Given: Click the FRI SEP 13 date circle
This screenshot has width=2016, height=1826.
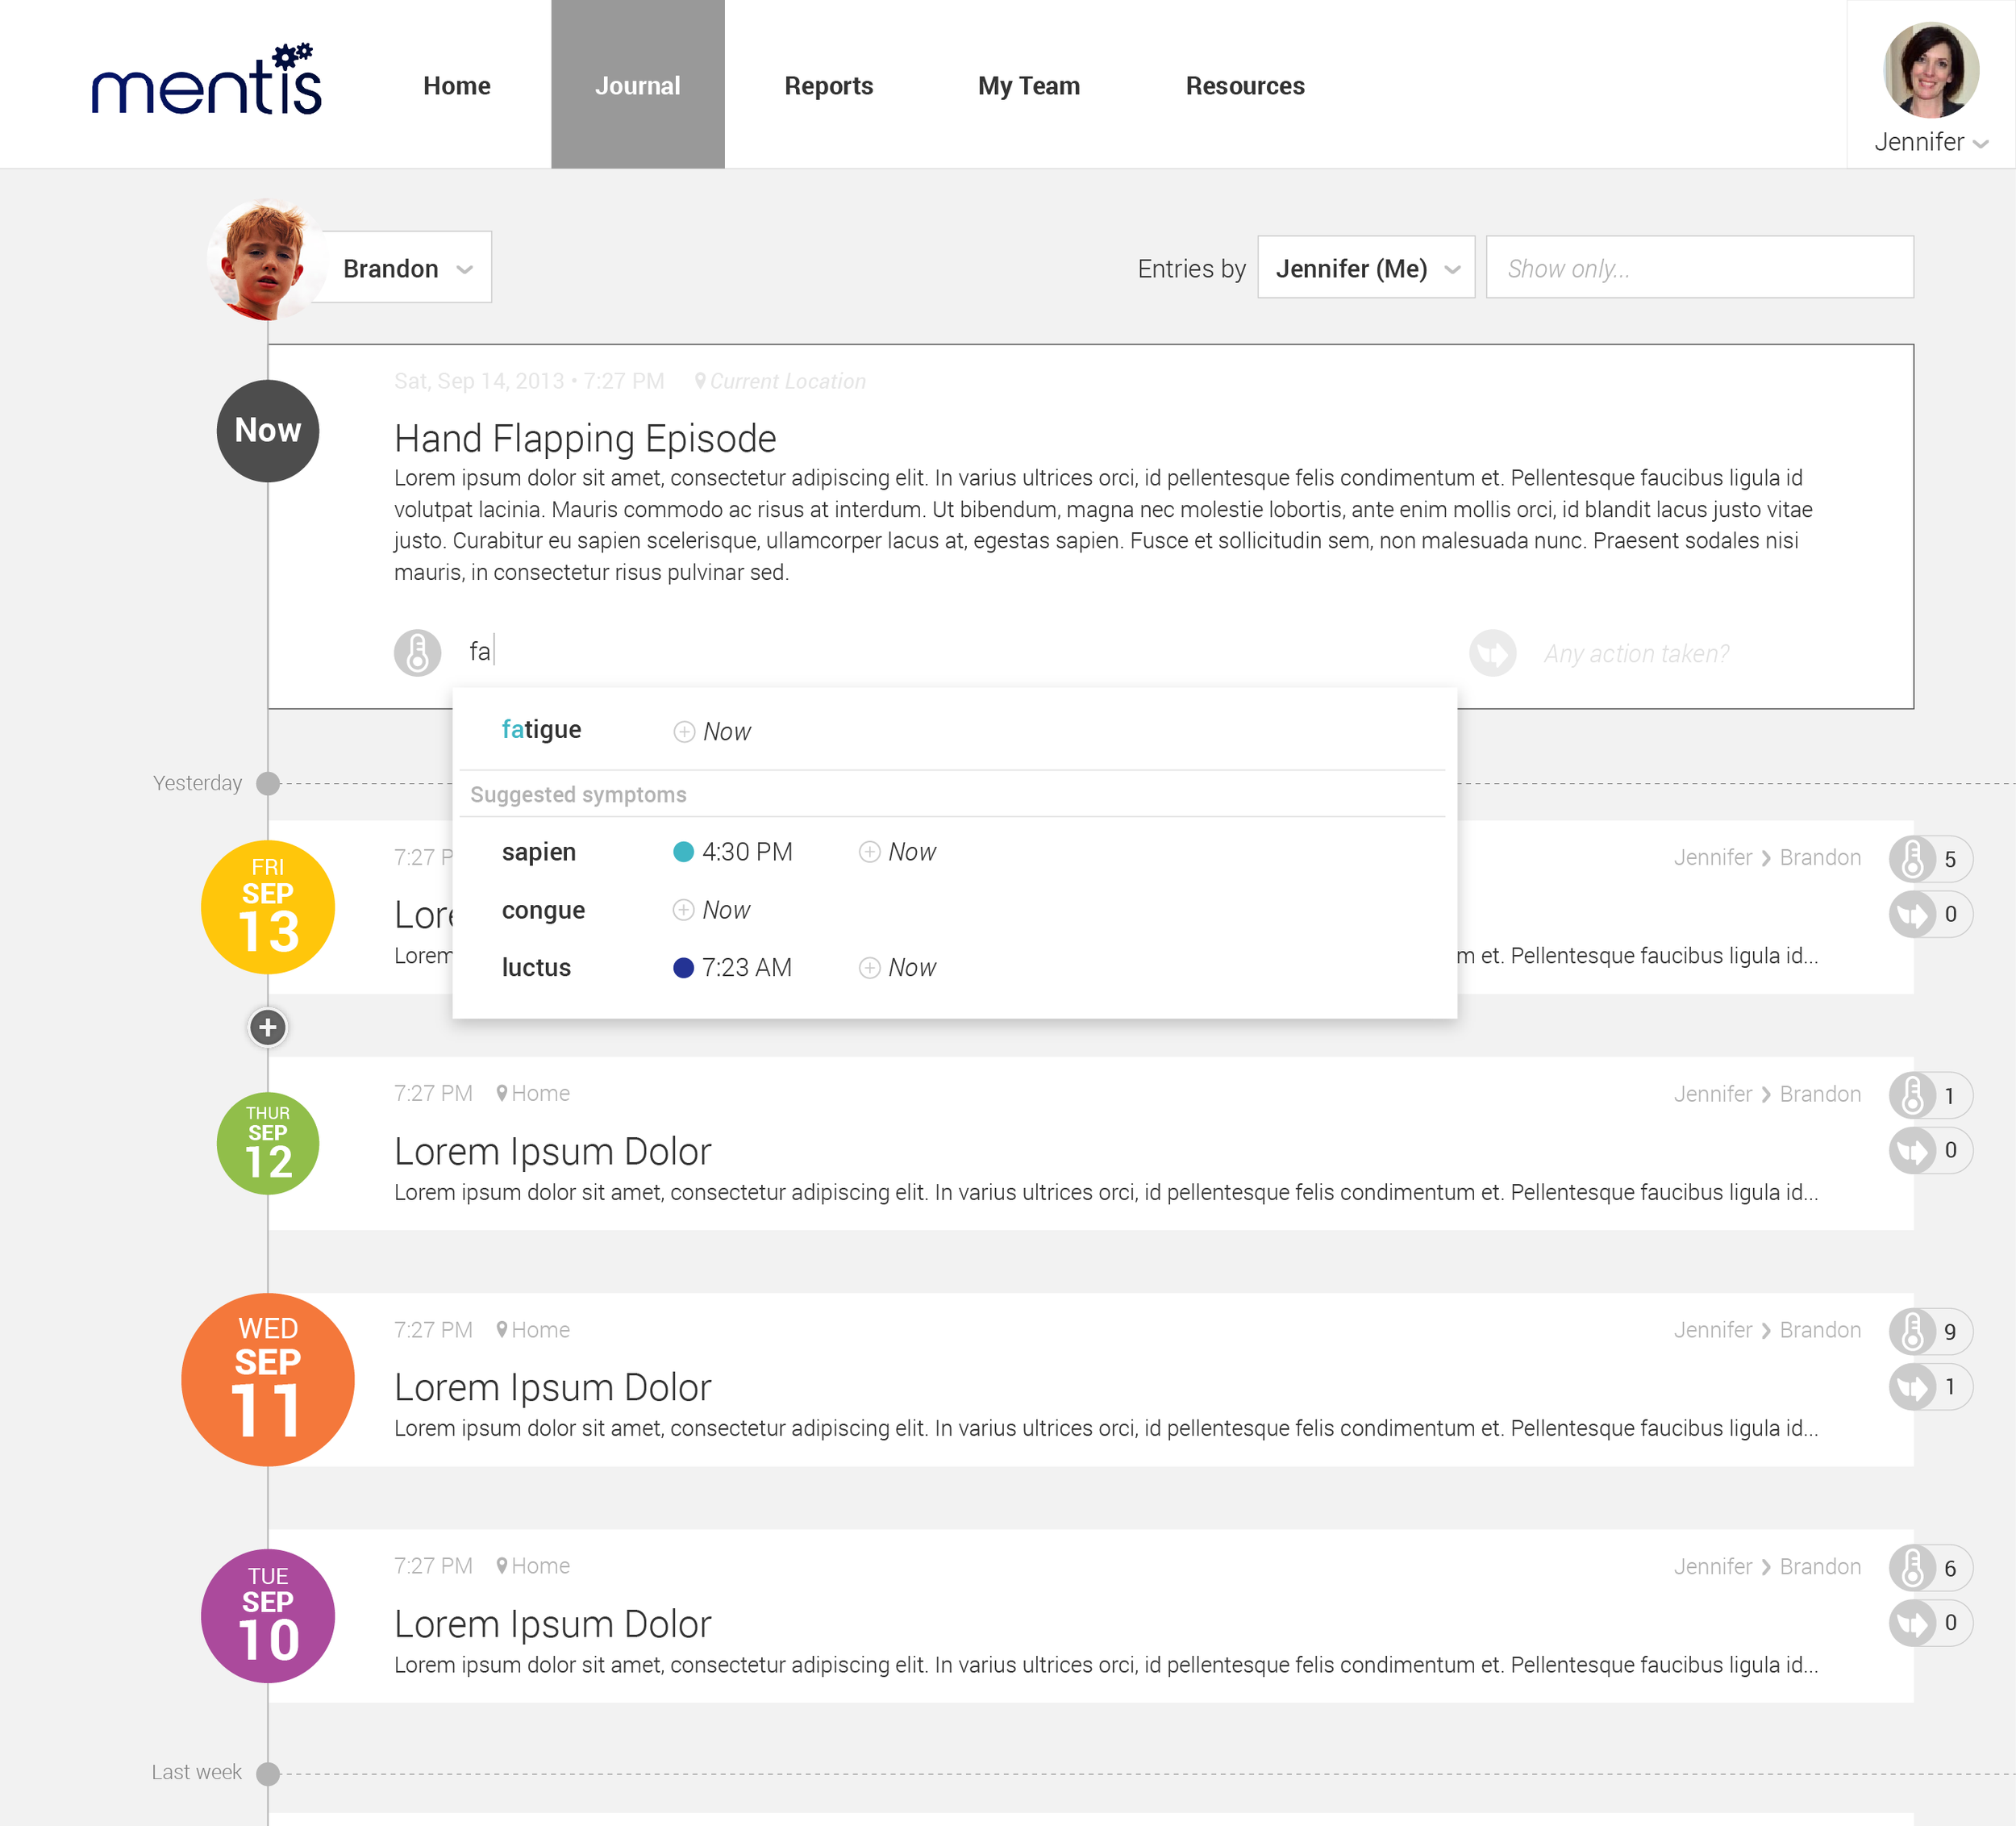Looking at the screenshot, I should point(267,907).
